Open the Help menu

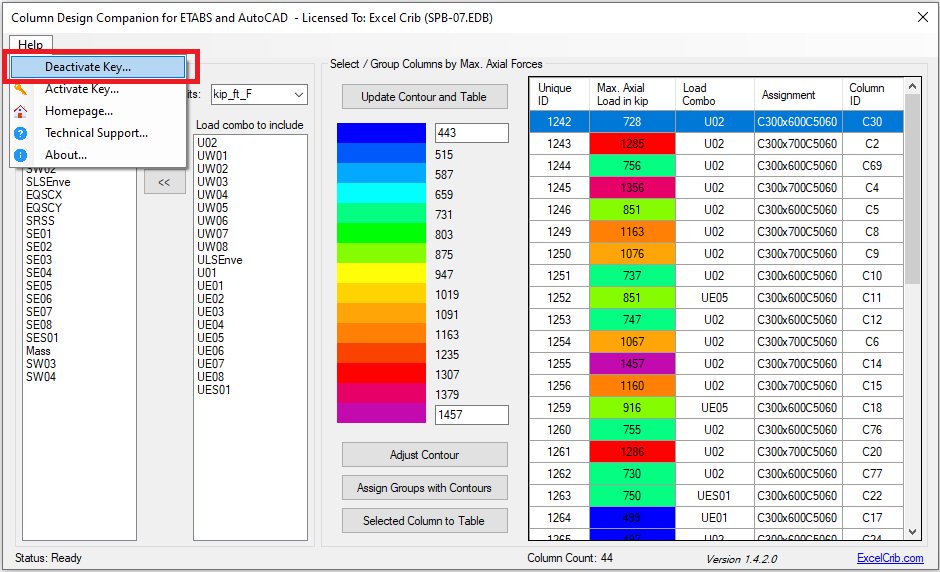tap(30, 45)
